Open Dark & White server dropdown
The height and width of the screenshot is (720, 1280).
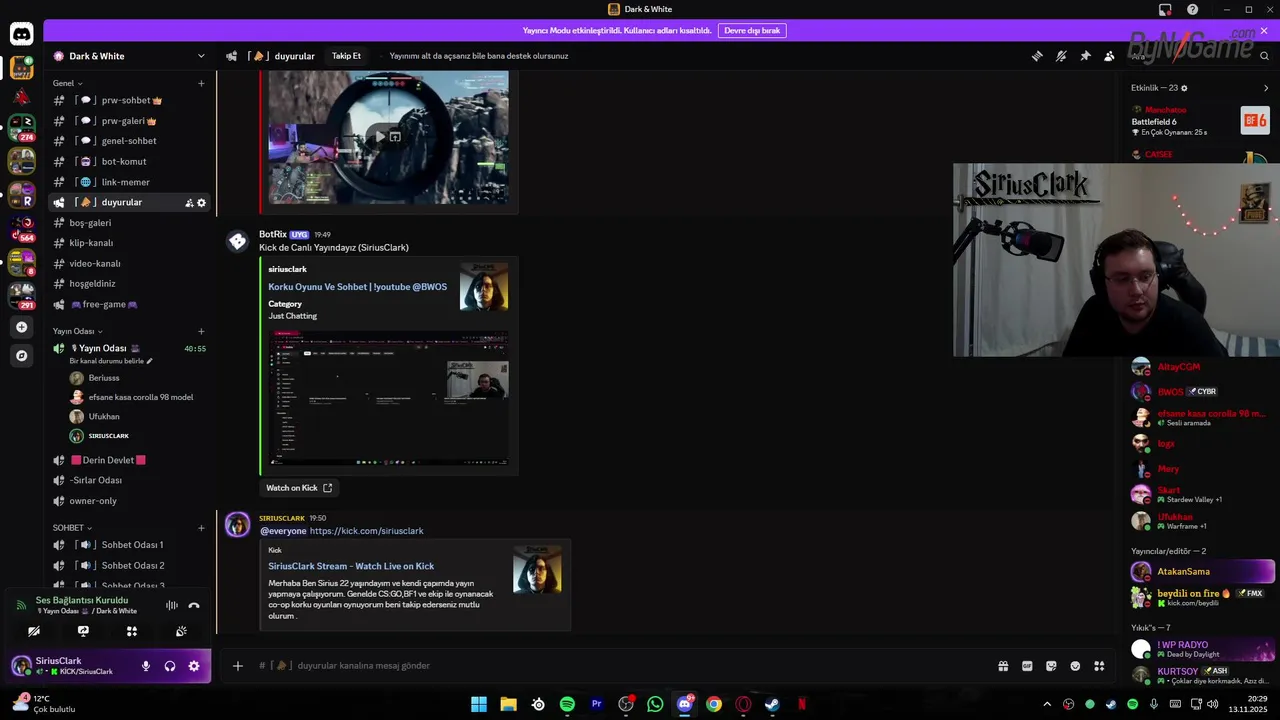[x=130, y=56]
